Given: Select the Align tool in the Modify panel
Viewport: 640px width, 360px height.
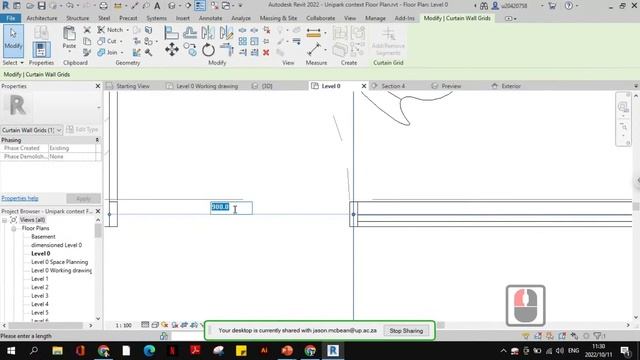Looking at the screenshot, I should (171, 33).
